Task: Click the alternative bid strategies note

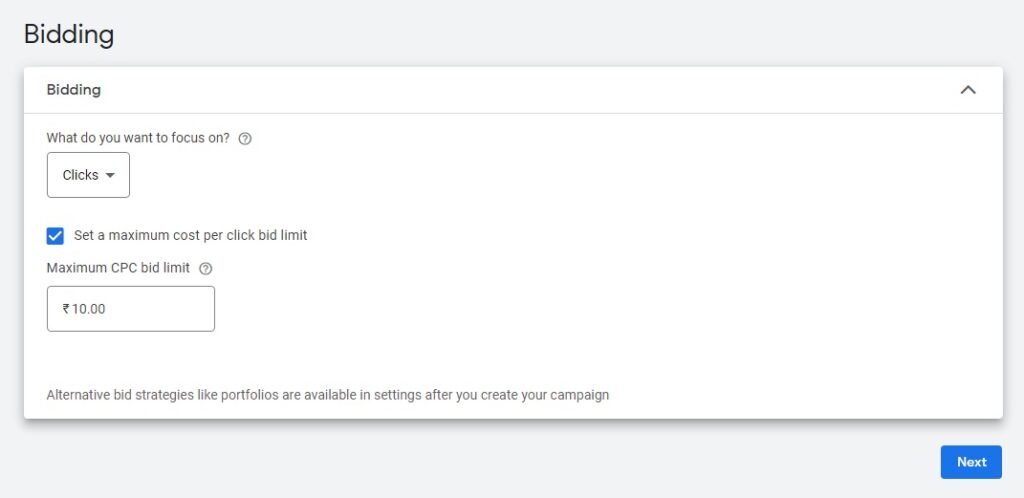Action: point(328,395)
